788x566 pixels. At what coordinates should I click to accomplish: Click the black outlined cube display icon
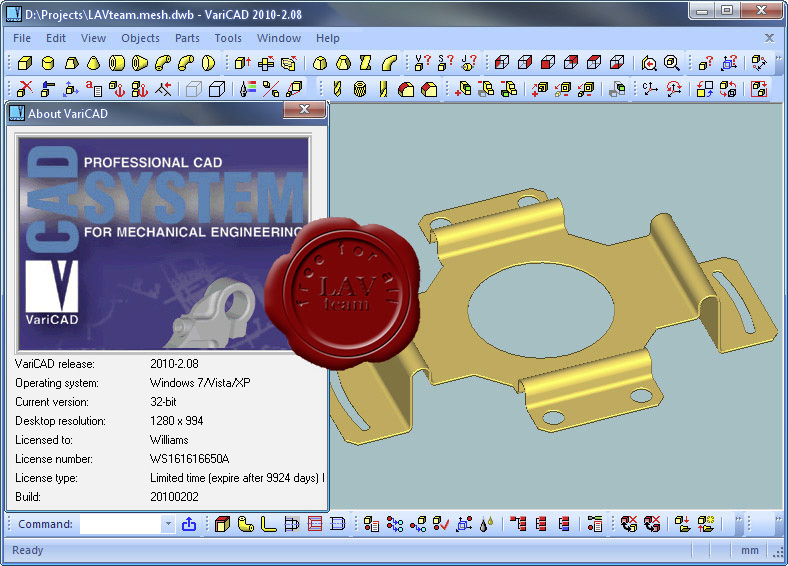click(217, 89)
